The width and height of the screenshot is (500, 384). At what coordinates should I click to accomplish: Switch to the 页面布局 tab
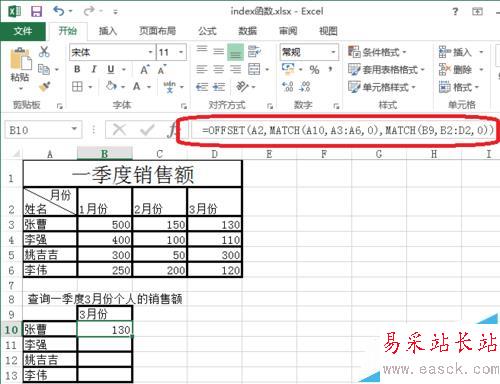pos(157,31)
